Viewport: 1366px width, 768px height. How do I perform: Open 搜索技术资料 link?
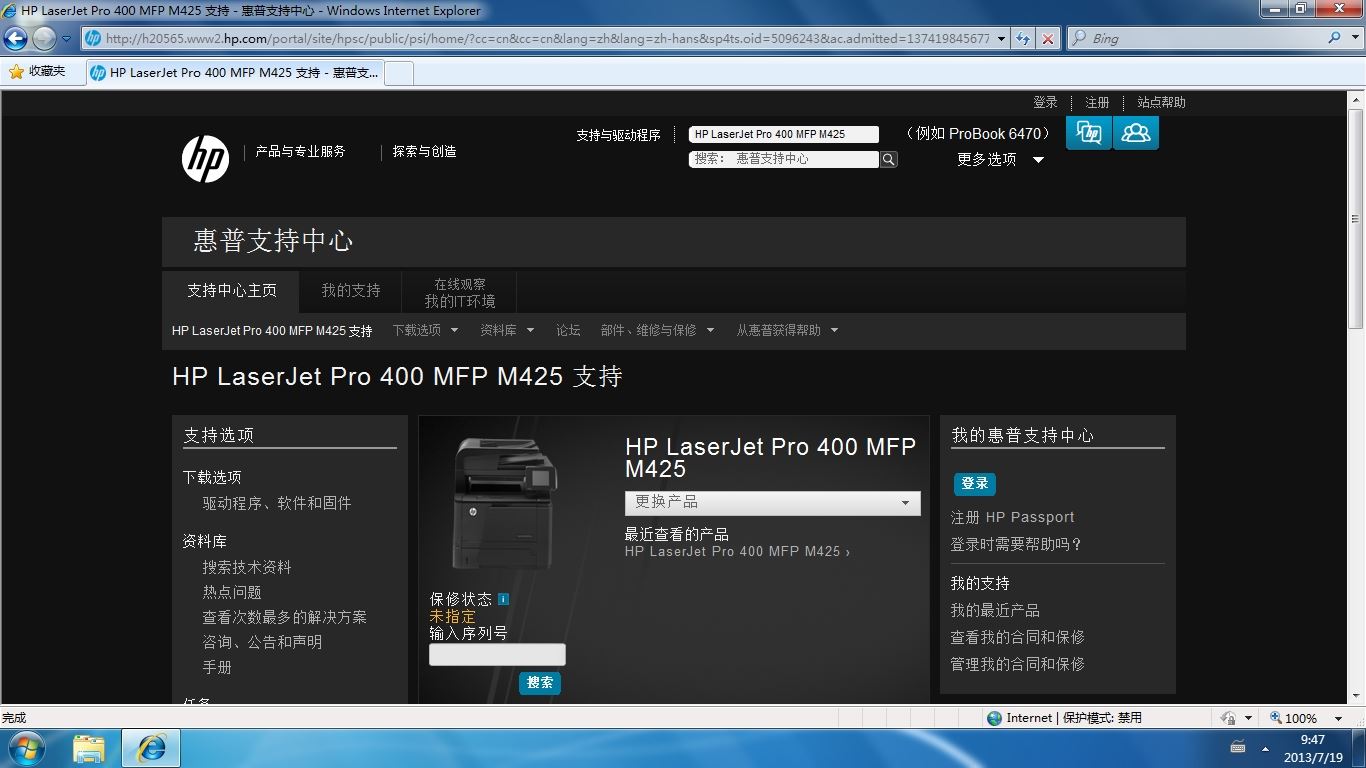tap(247, 567)
